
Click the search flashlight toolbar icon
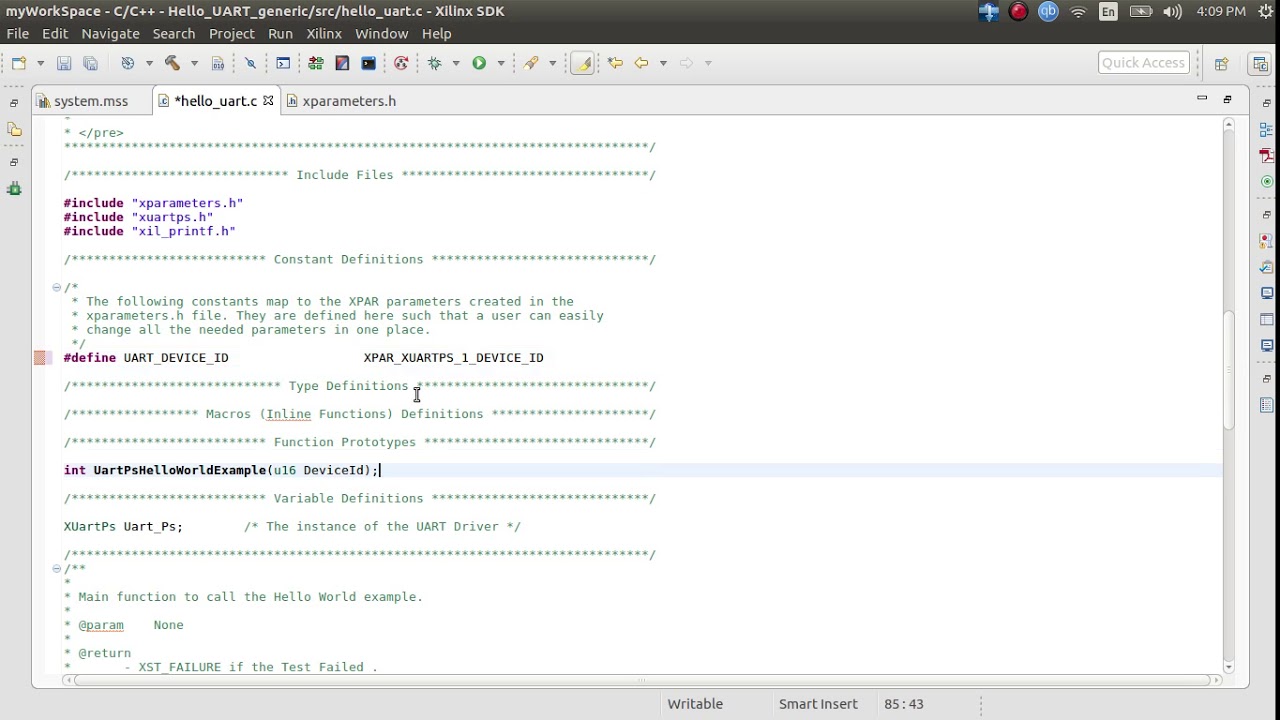pos(531,63)
